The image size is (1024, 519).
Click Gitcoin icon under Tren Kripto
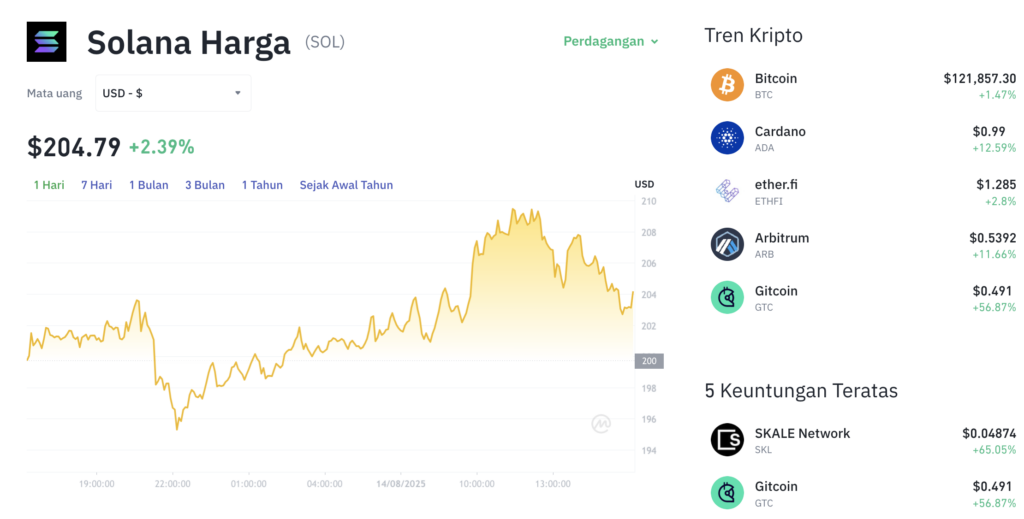(727, 297)
